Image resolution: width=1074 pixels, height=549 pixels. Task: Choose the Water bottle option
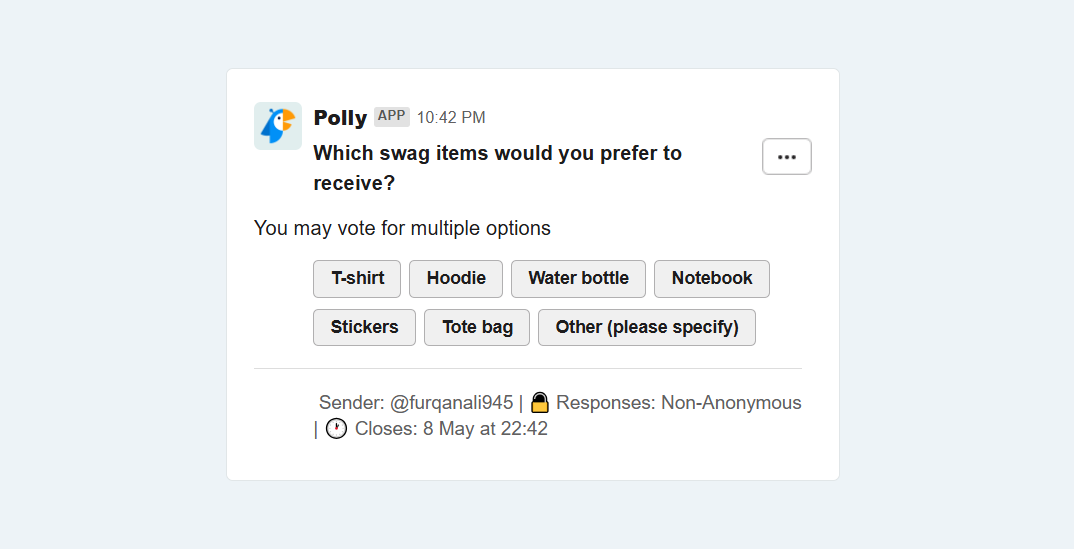tap(578, 279)
